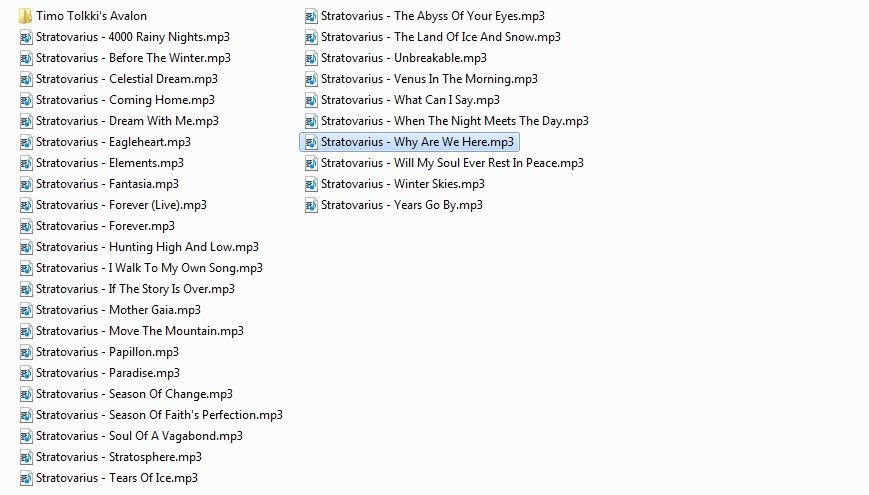Click "Stratovarius - 4000 Rainy Nights.mp3" filename
The image size is (869, 495).
click(x=133, y=37)
